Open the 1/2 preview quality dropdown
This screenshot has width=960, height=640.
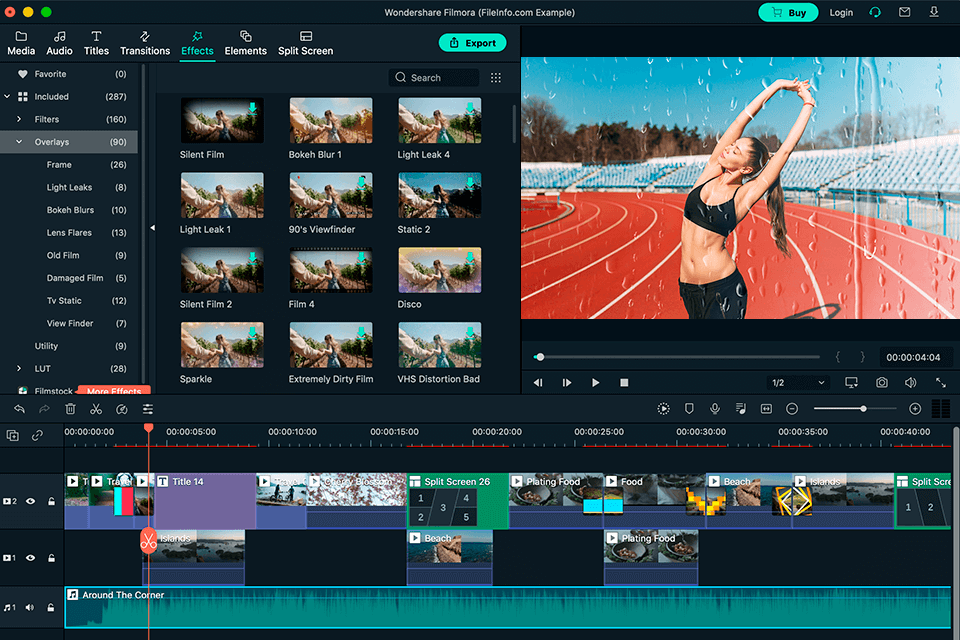(x=798, y=383)
